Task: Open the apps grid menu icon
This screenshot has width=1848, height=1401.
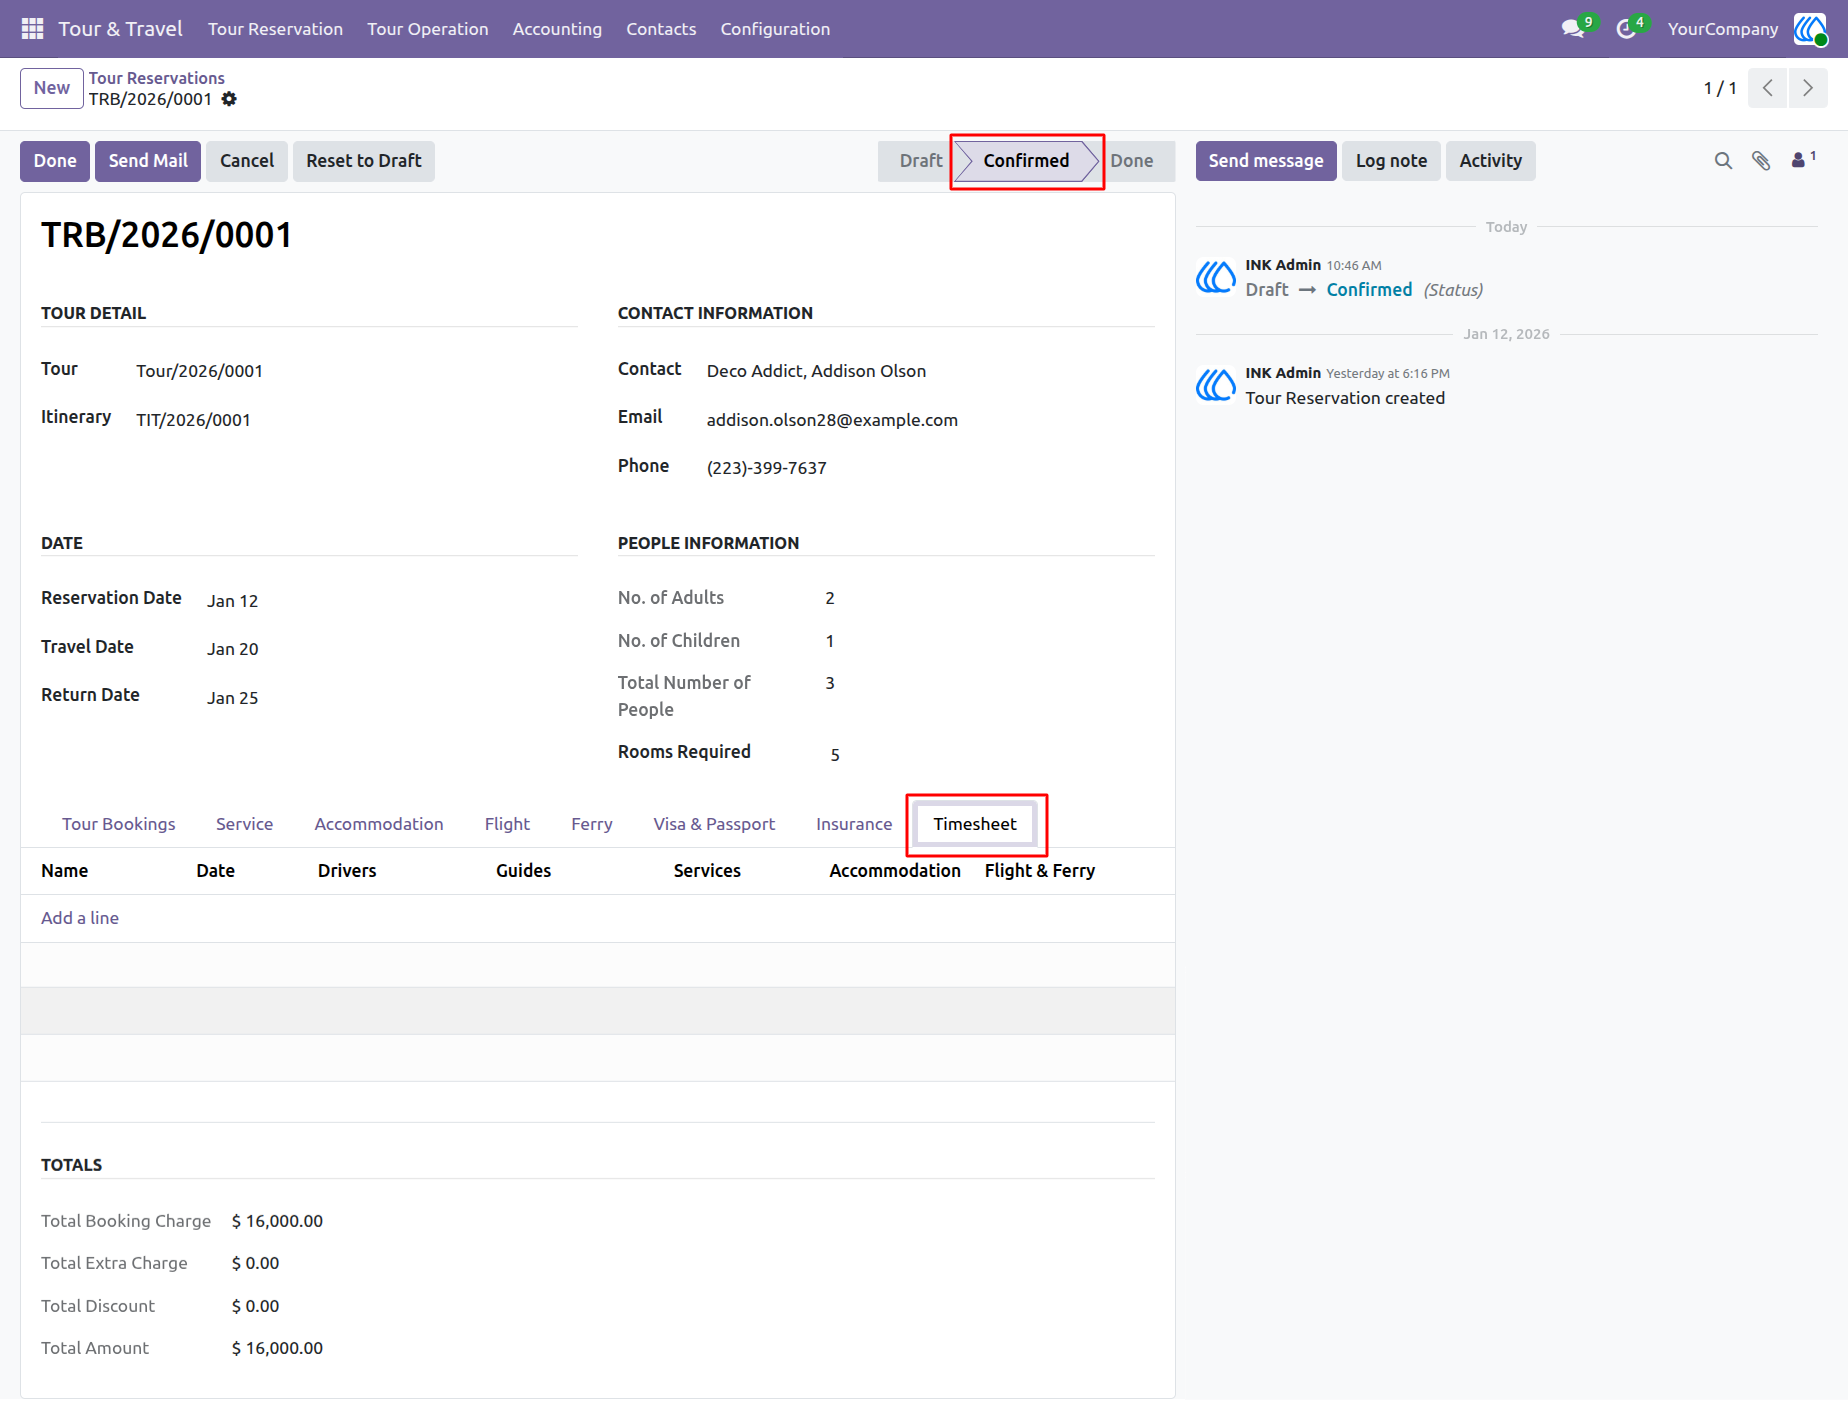Action: 32,29
